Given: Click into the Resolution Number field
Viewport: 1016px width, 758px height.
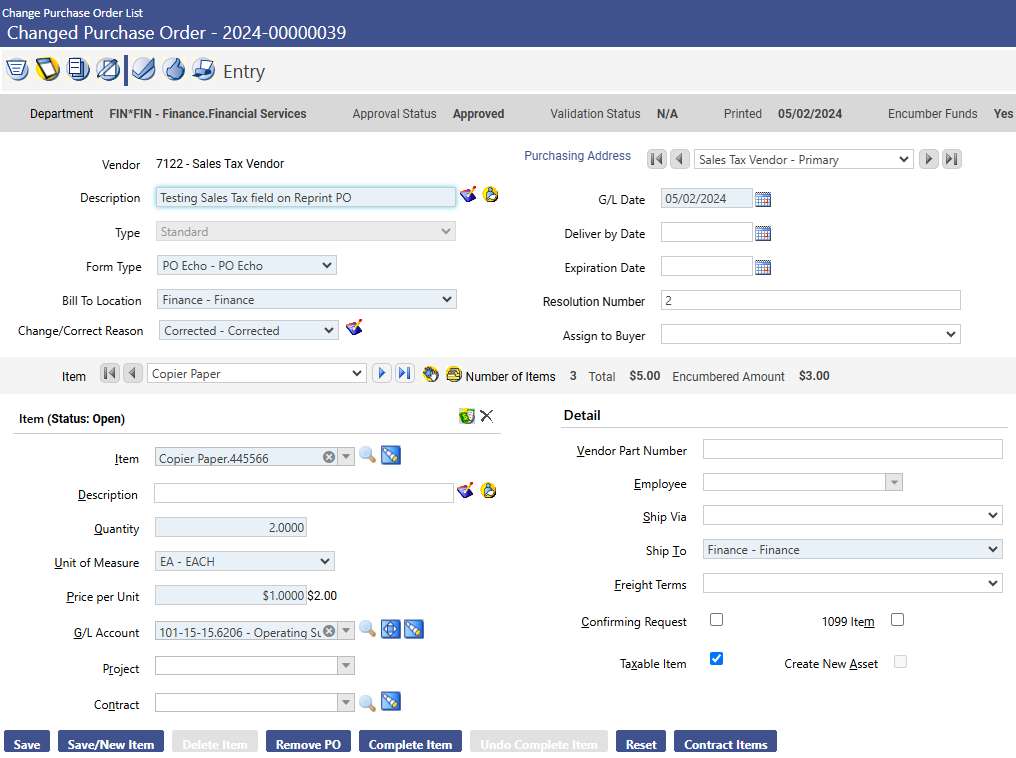Looking at the screenshot, I should 811,301.
